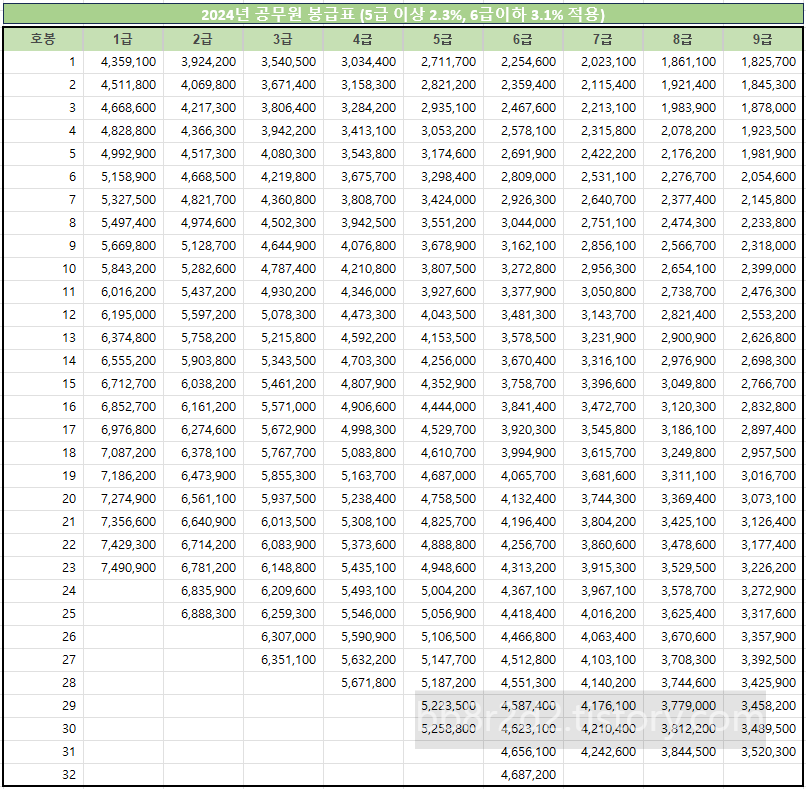Viewport: 806px width, 789px height.
Task: Click cell with value 4,948,600
Action: pyautogui.click(x=443, y=568)
